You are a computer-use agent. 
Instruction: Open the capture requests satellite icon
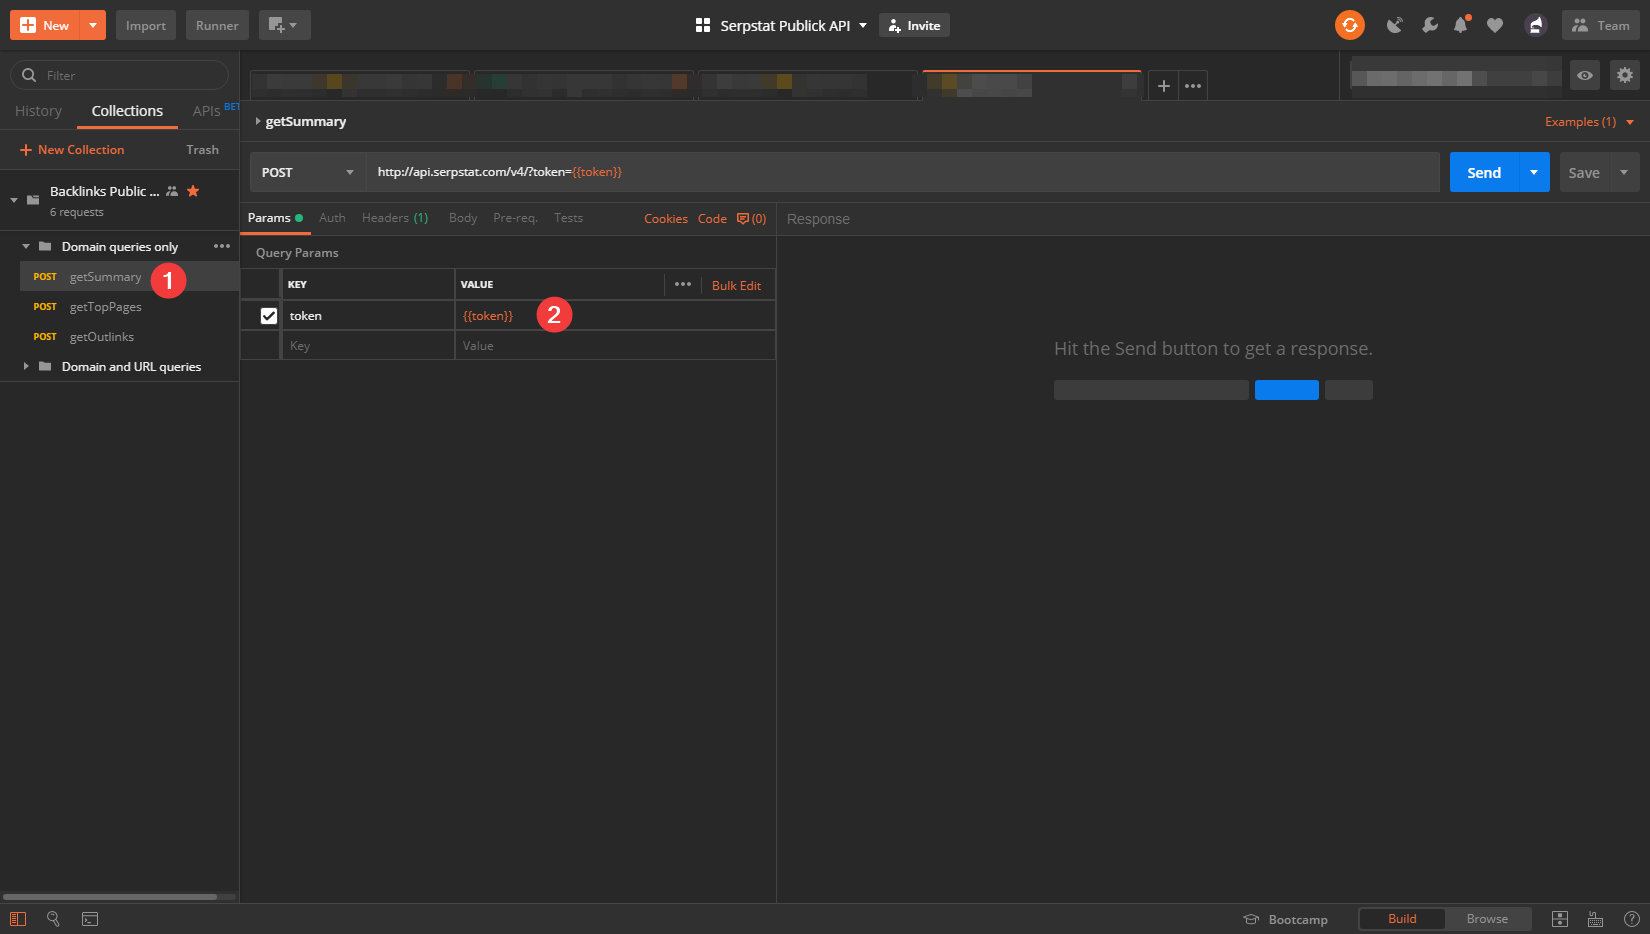click(1394, 25)
